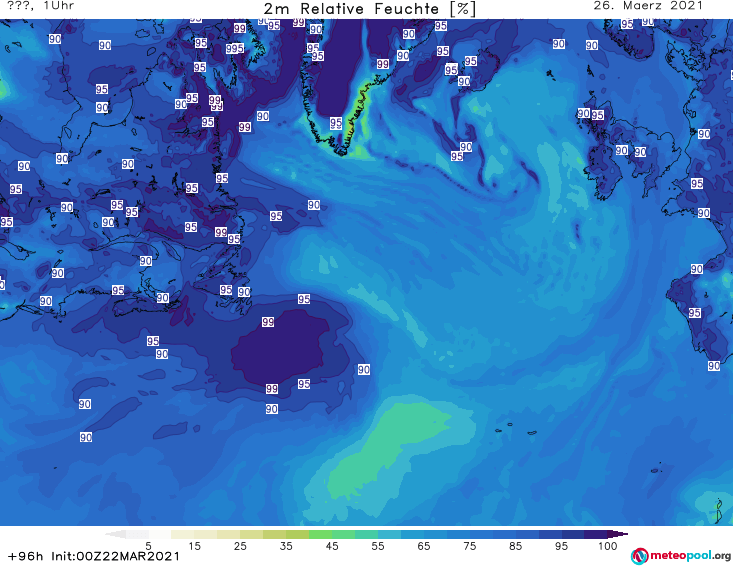Click the date '26. Maerz 2021'

coord(648,6)
